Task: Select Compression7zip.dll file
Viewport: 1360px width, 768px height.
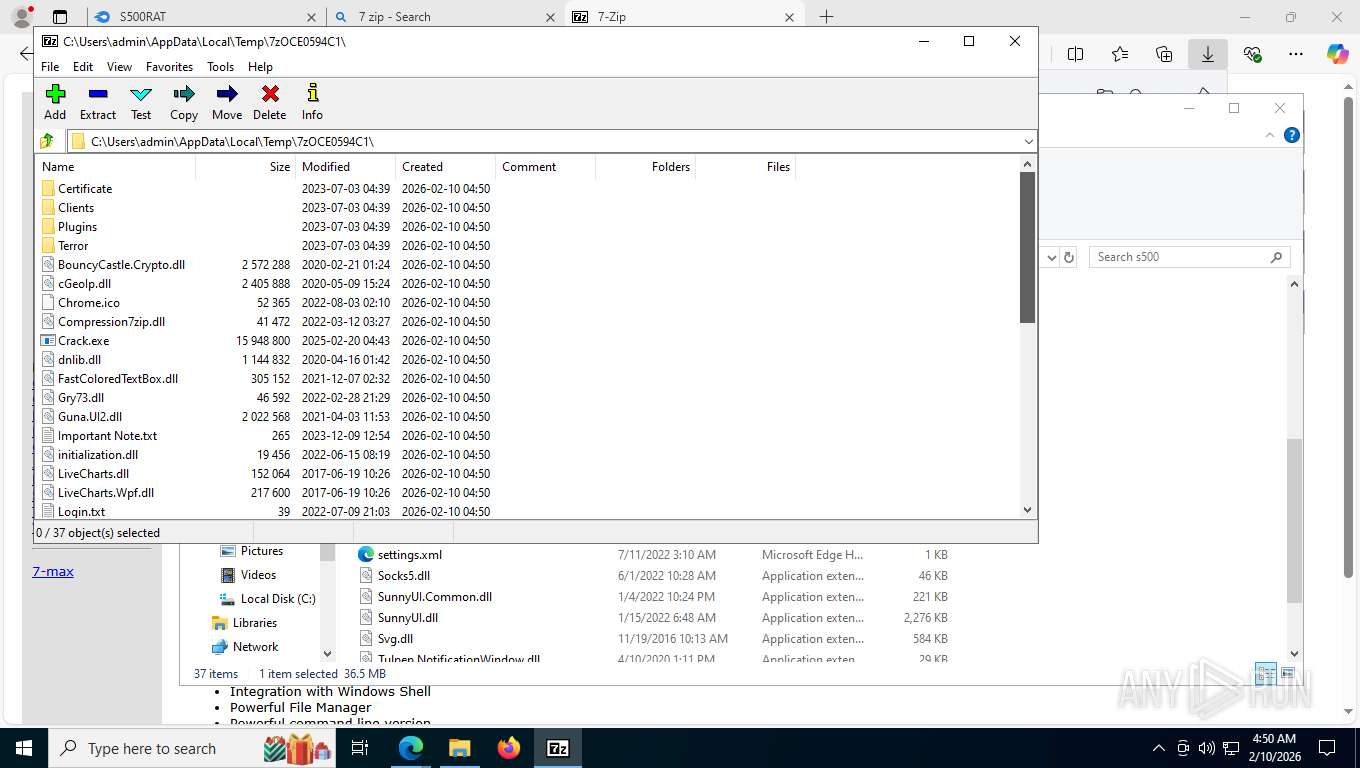Action: coord(111,322)
